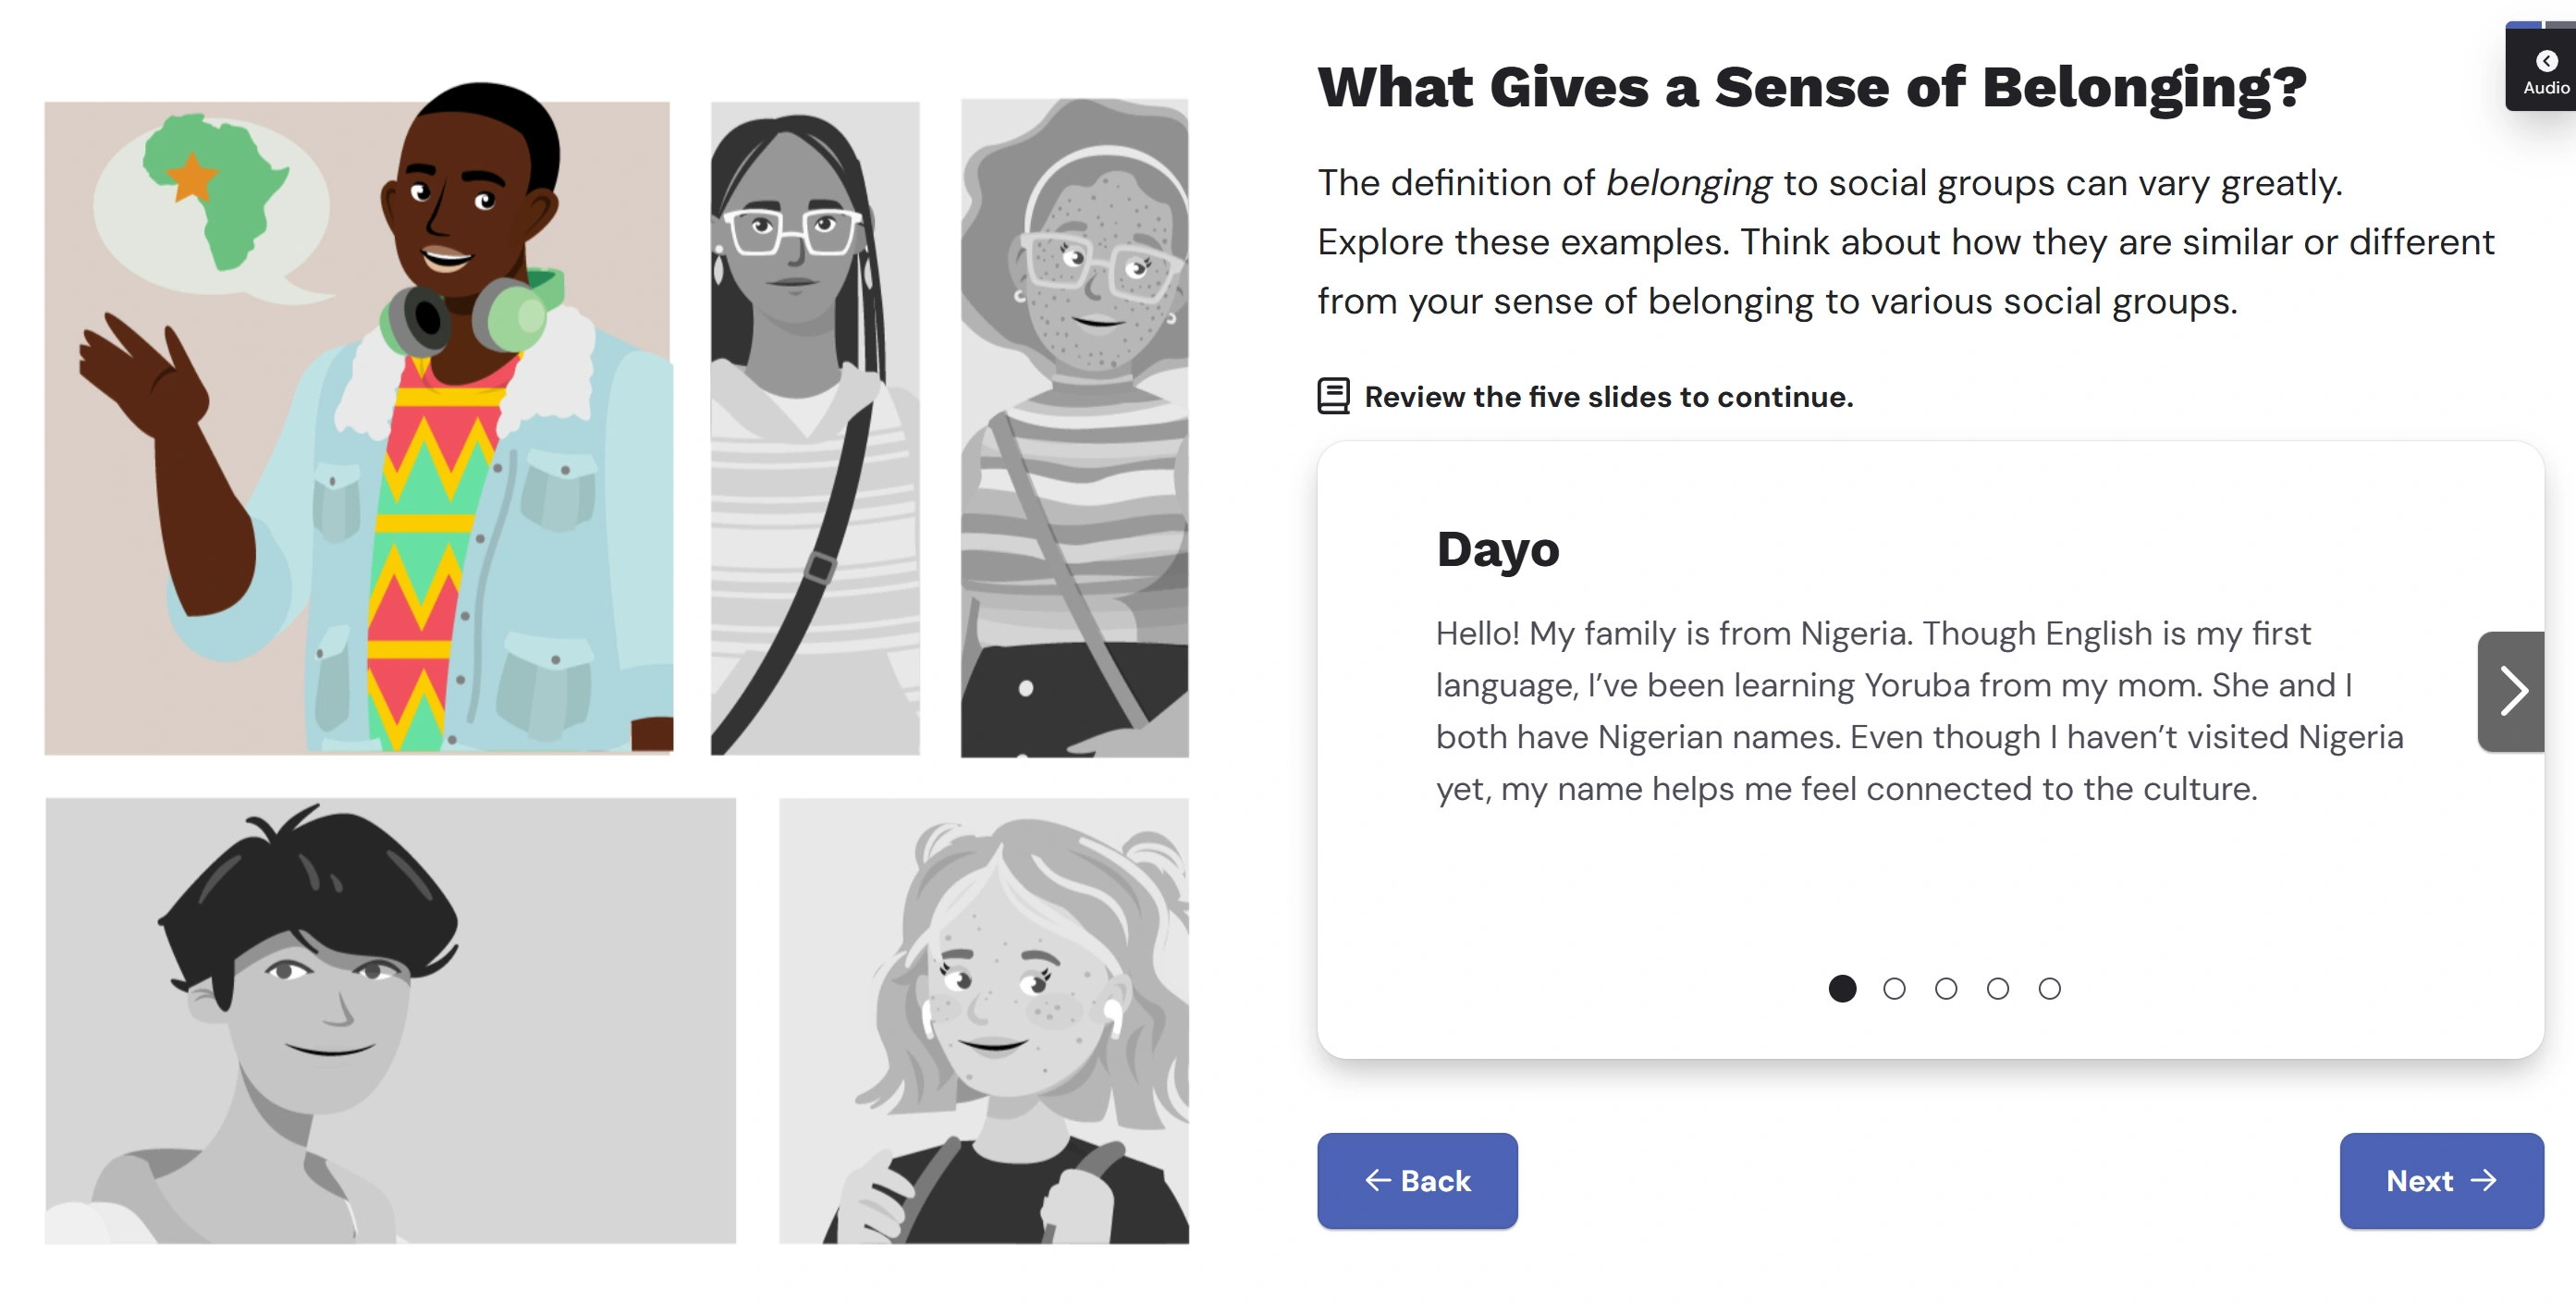2576x1304 pixels.
Task: Click the arrow inside Next button
Action: tap(2484, 1180)
